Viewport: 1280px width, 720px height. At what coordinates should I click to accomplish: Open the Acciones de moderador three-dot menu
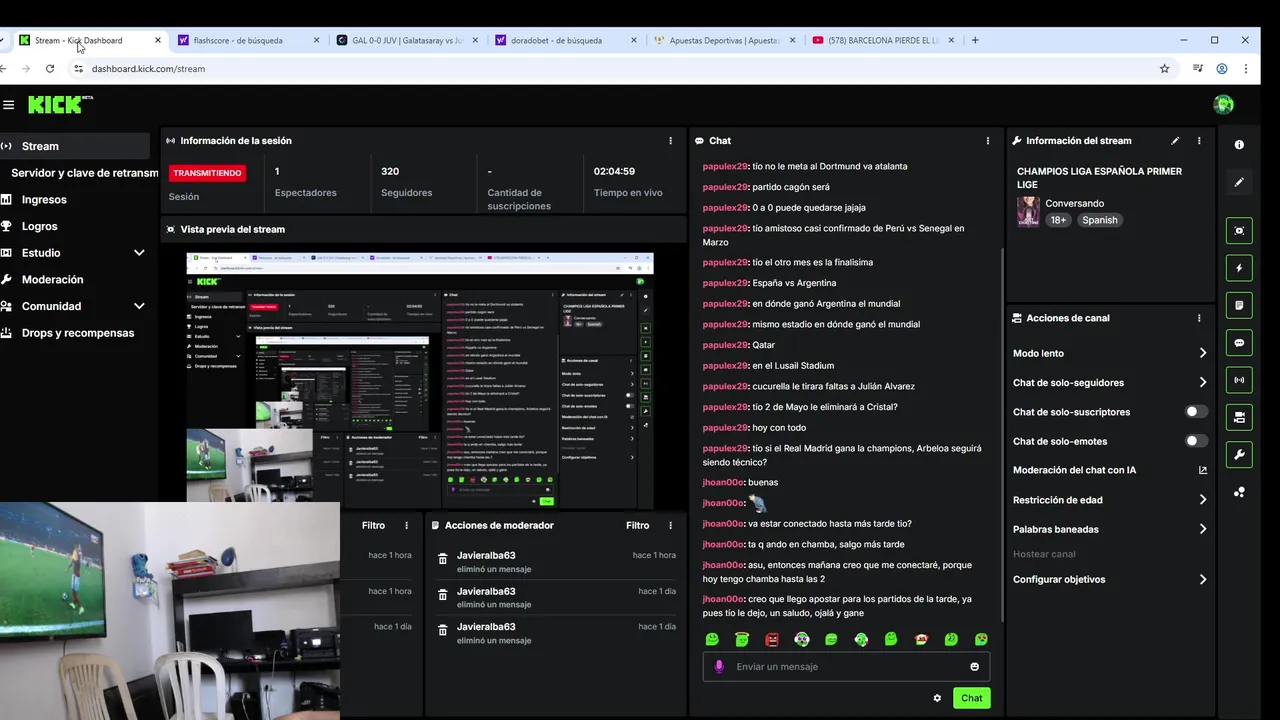point(670,525)
